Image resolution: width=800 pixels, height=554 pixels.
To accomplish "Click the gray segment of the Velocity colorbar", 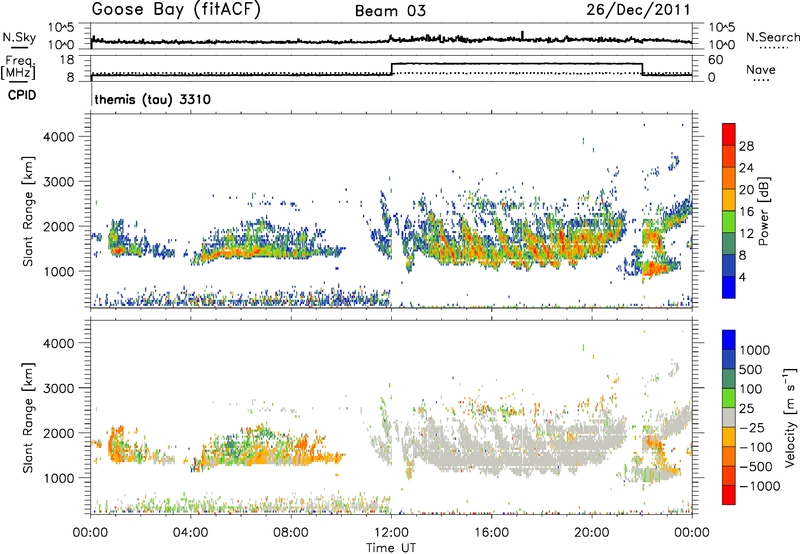I will 729,417.
